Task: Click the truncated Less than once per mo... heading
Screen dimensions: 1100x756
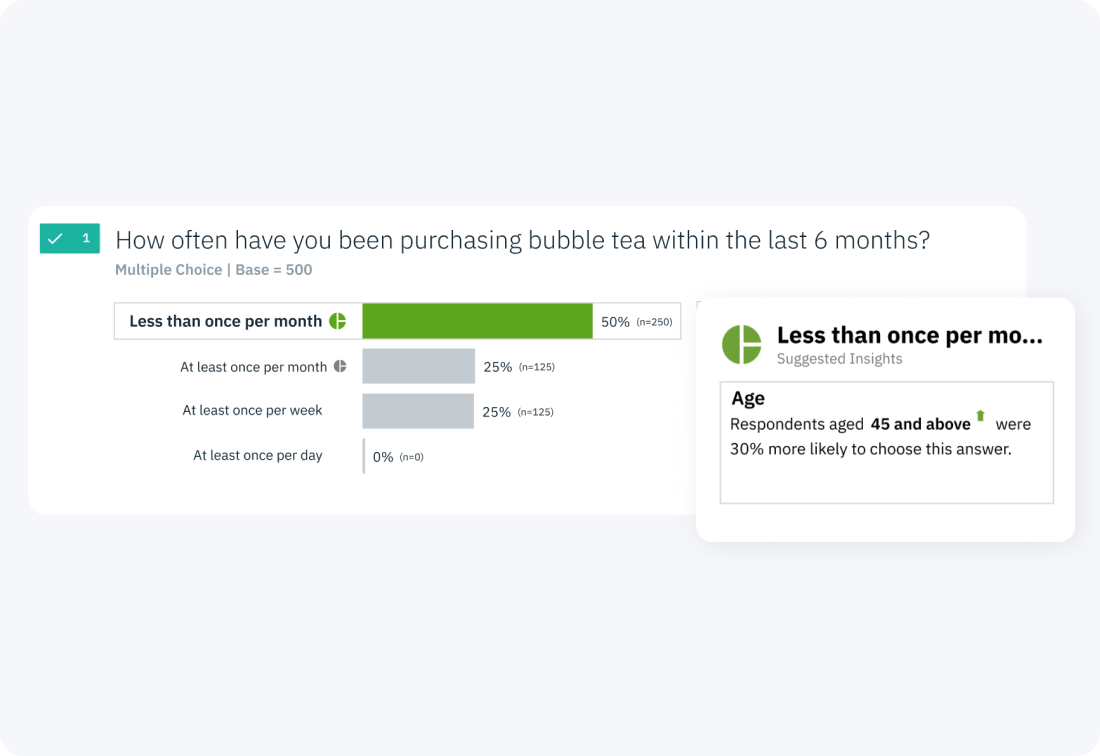Action: tap(909, 335)
